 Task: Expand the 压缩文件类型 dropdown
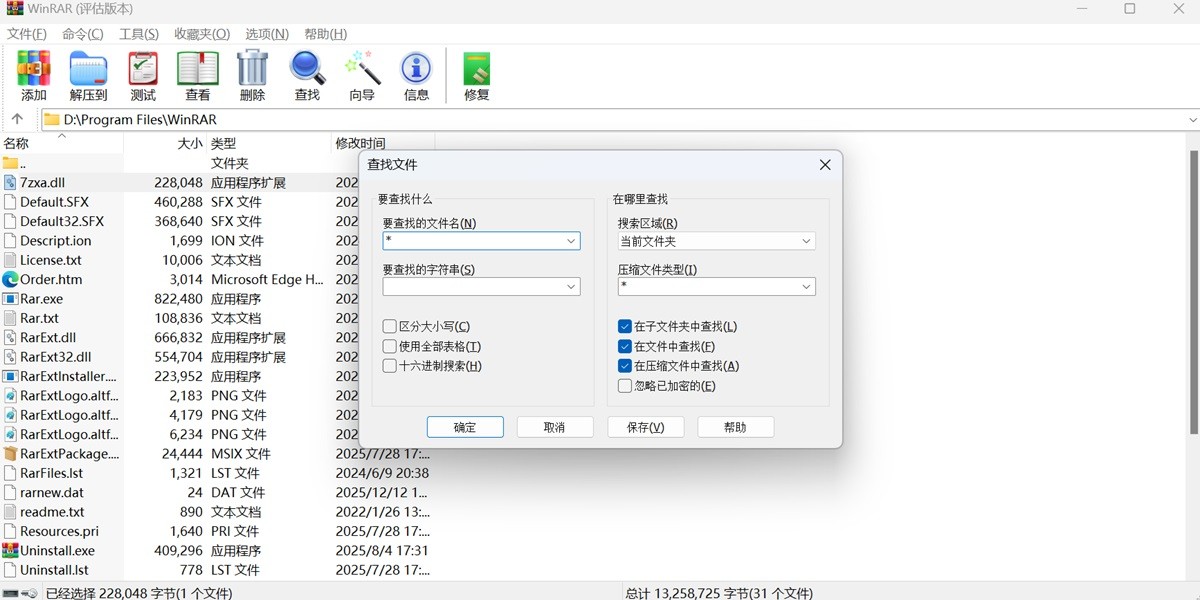(806, 286)
